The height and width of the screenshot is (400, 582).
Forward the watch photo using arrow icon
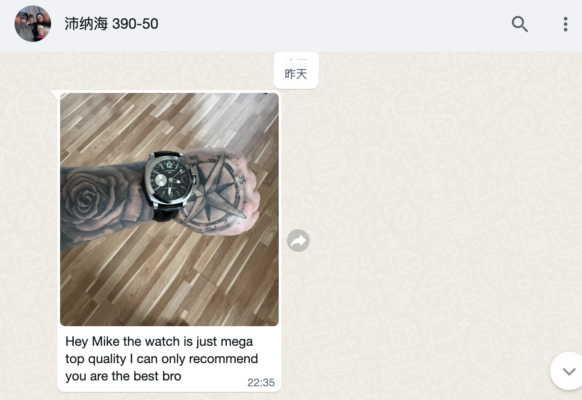[x=298, y=240]
